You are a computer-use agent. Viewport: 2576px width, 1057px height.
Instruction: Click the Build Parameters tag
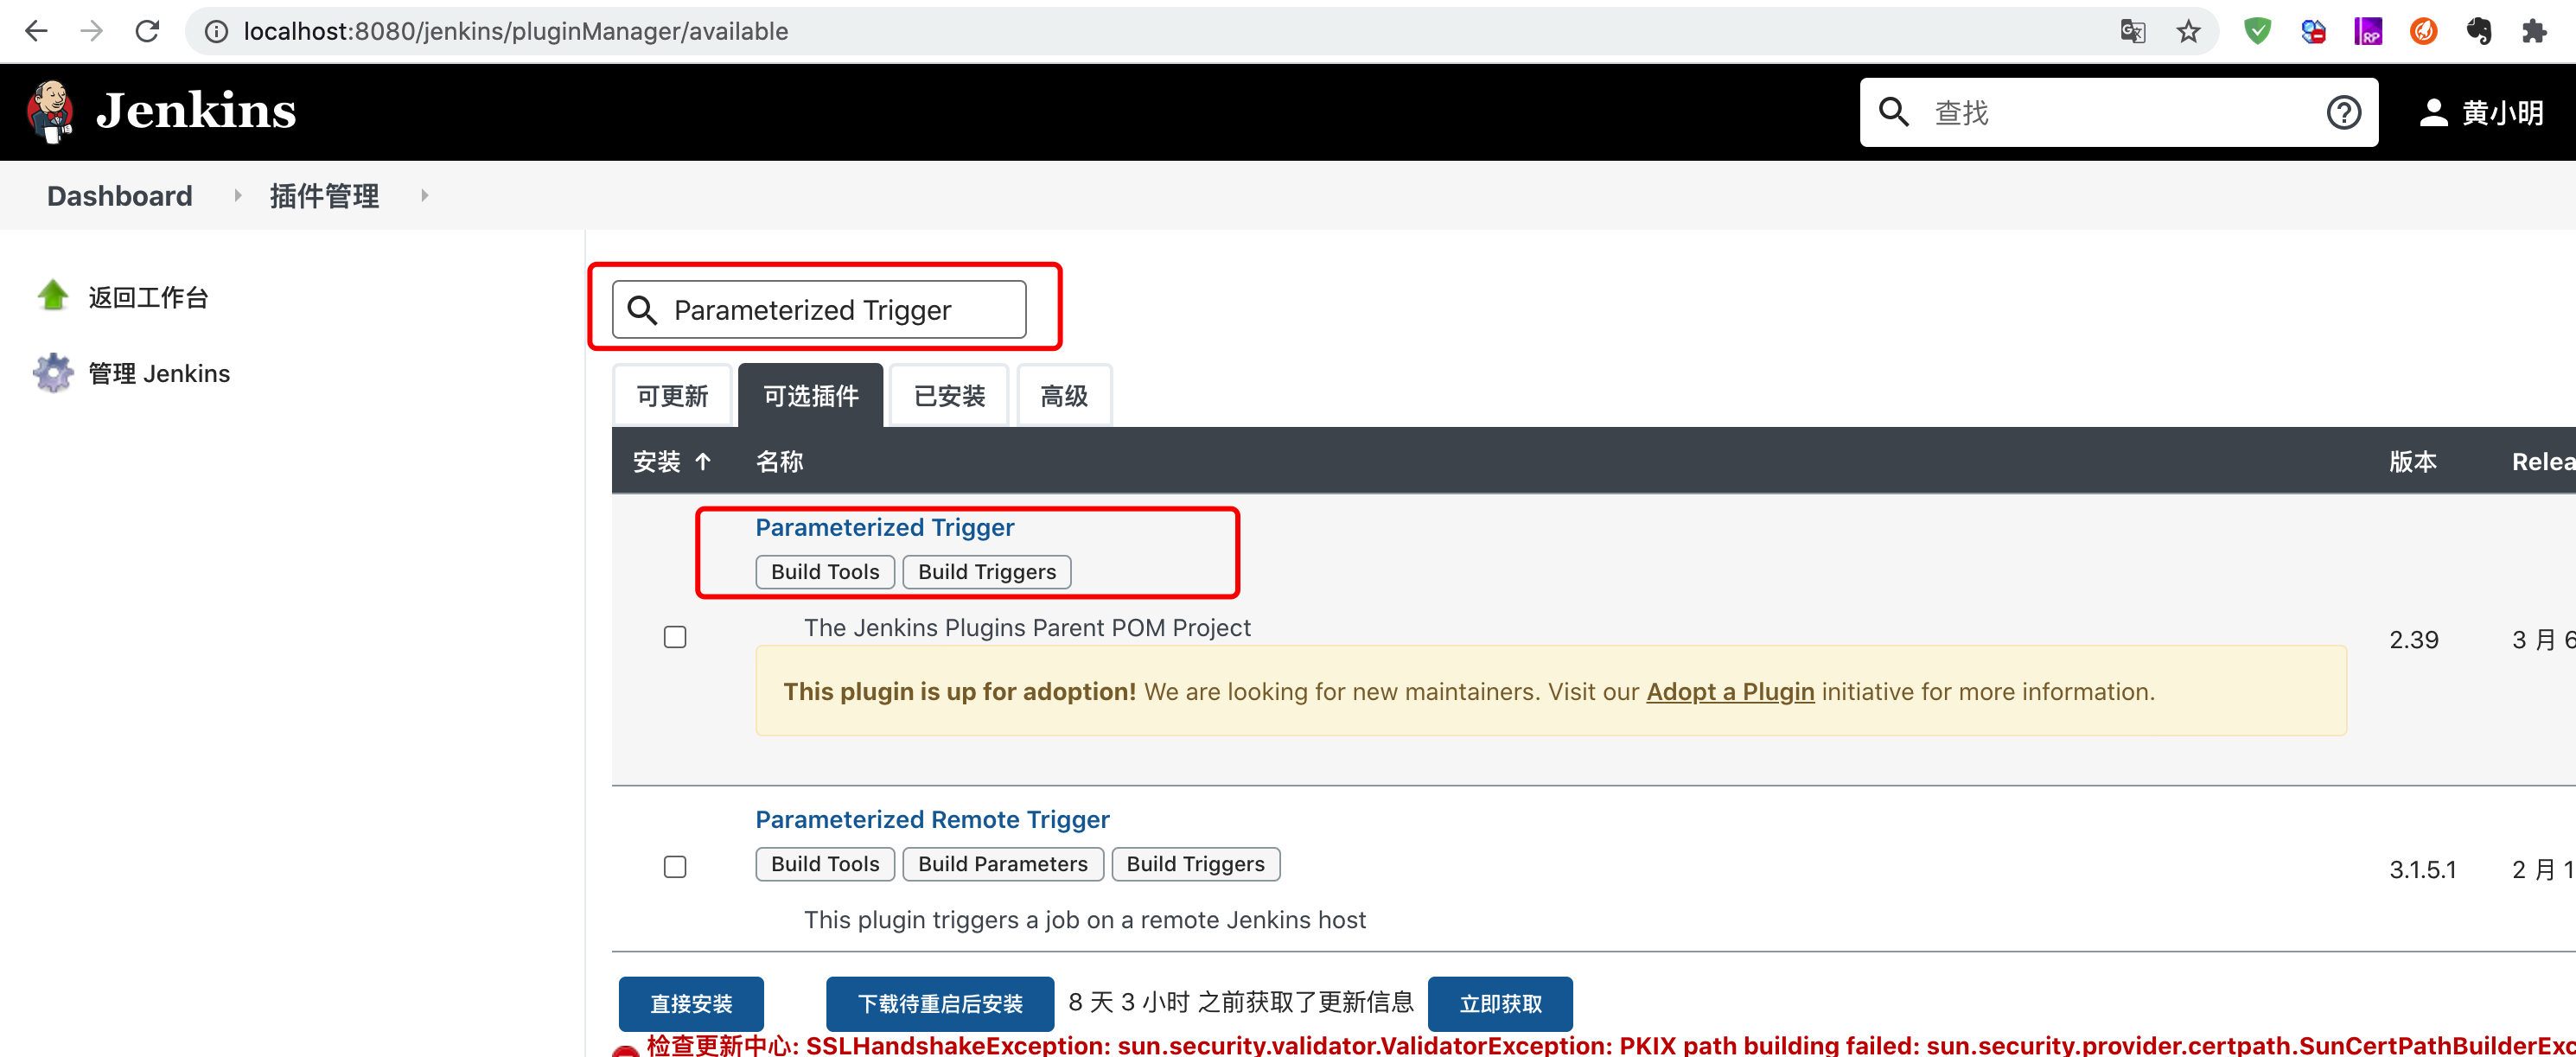point(1003,863)
